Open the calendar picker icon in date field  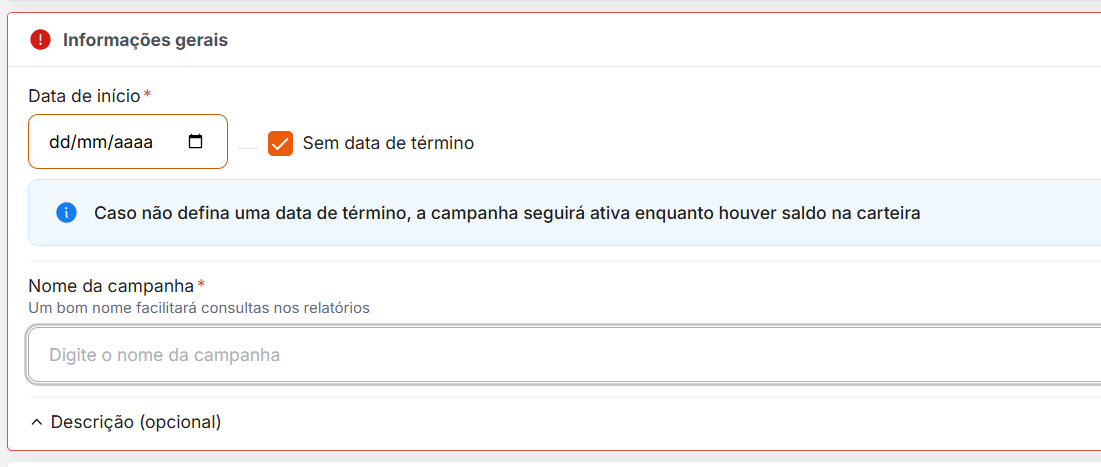pyautogui.click(x=196, y=142)
